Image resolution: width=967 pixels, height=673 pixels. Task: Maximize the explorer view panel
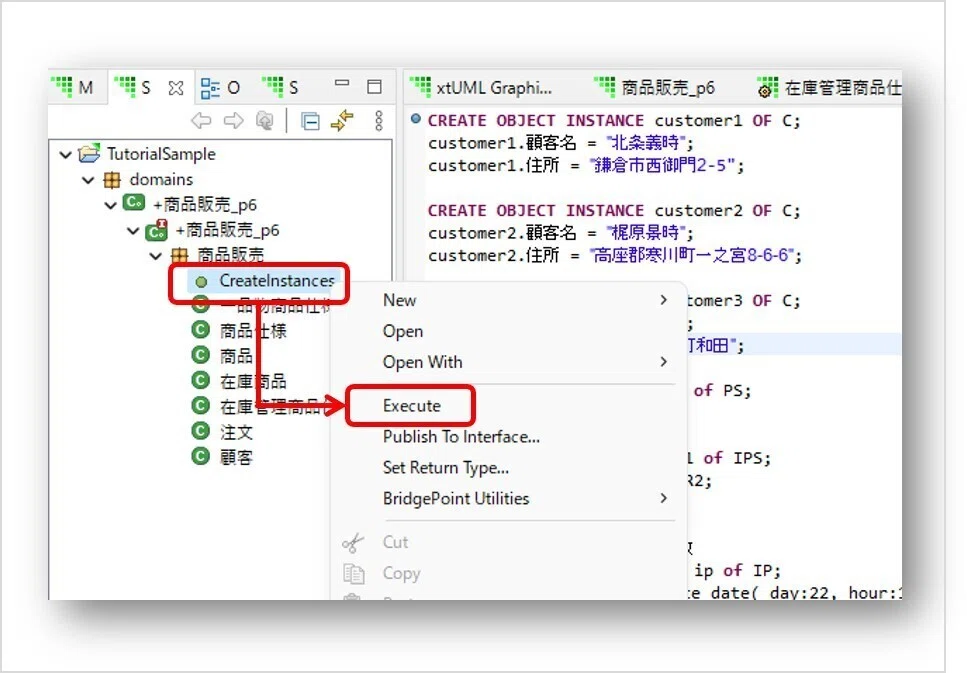(x=374, y=87)
